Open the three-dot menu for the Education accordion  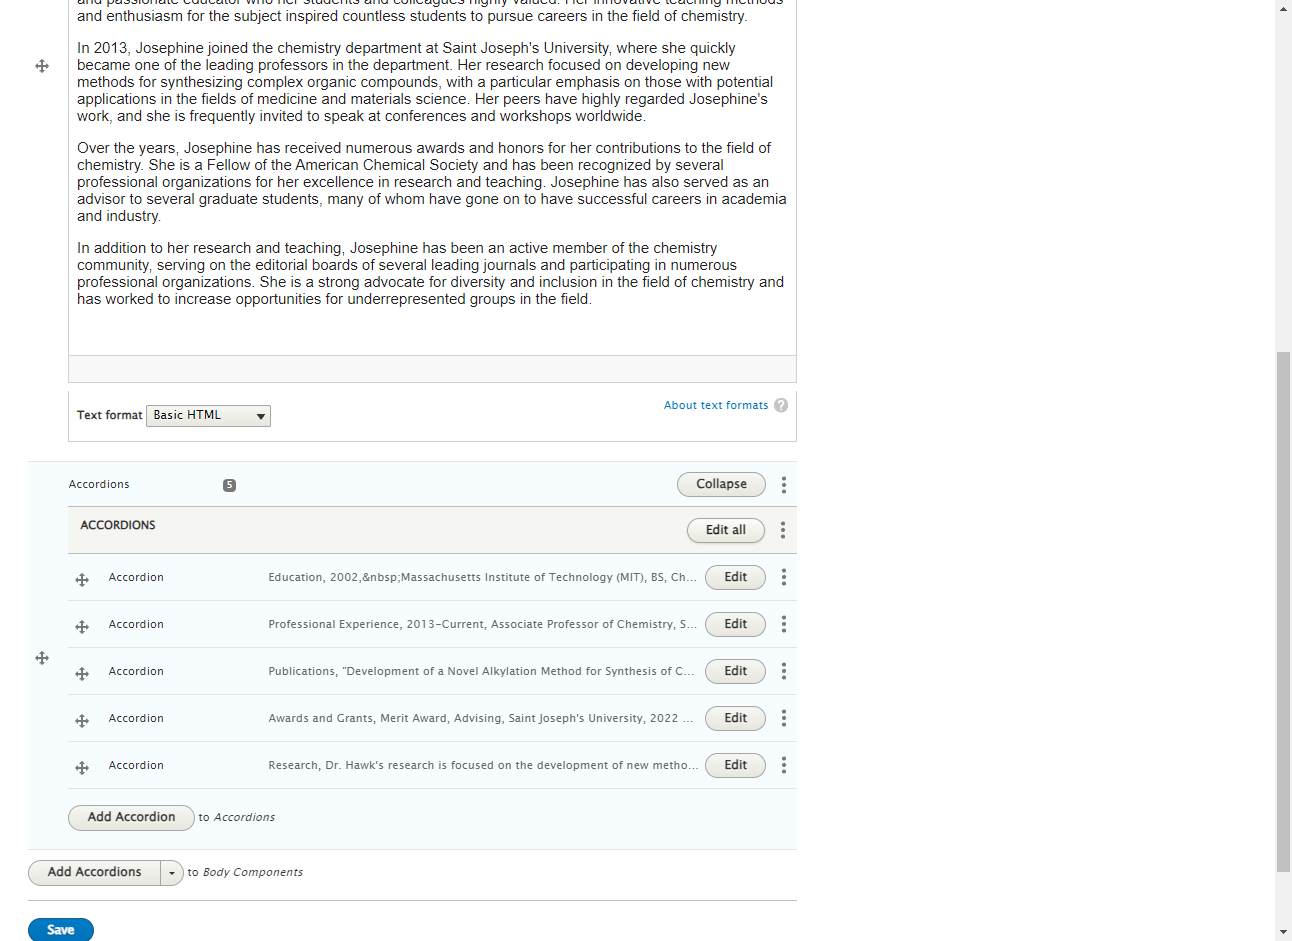coord(784,577)
